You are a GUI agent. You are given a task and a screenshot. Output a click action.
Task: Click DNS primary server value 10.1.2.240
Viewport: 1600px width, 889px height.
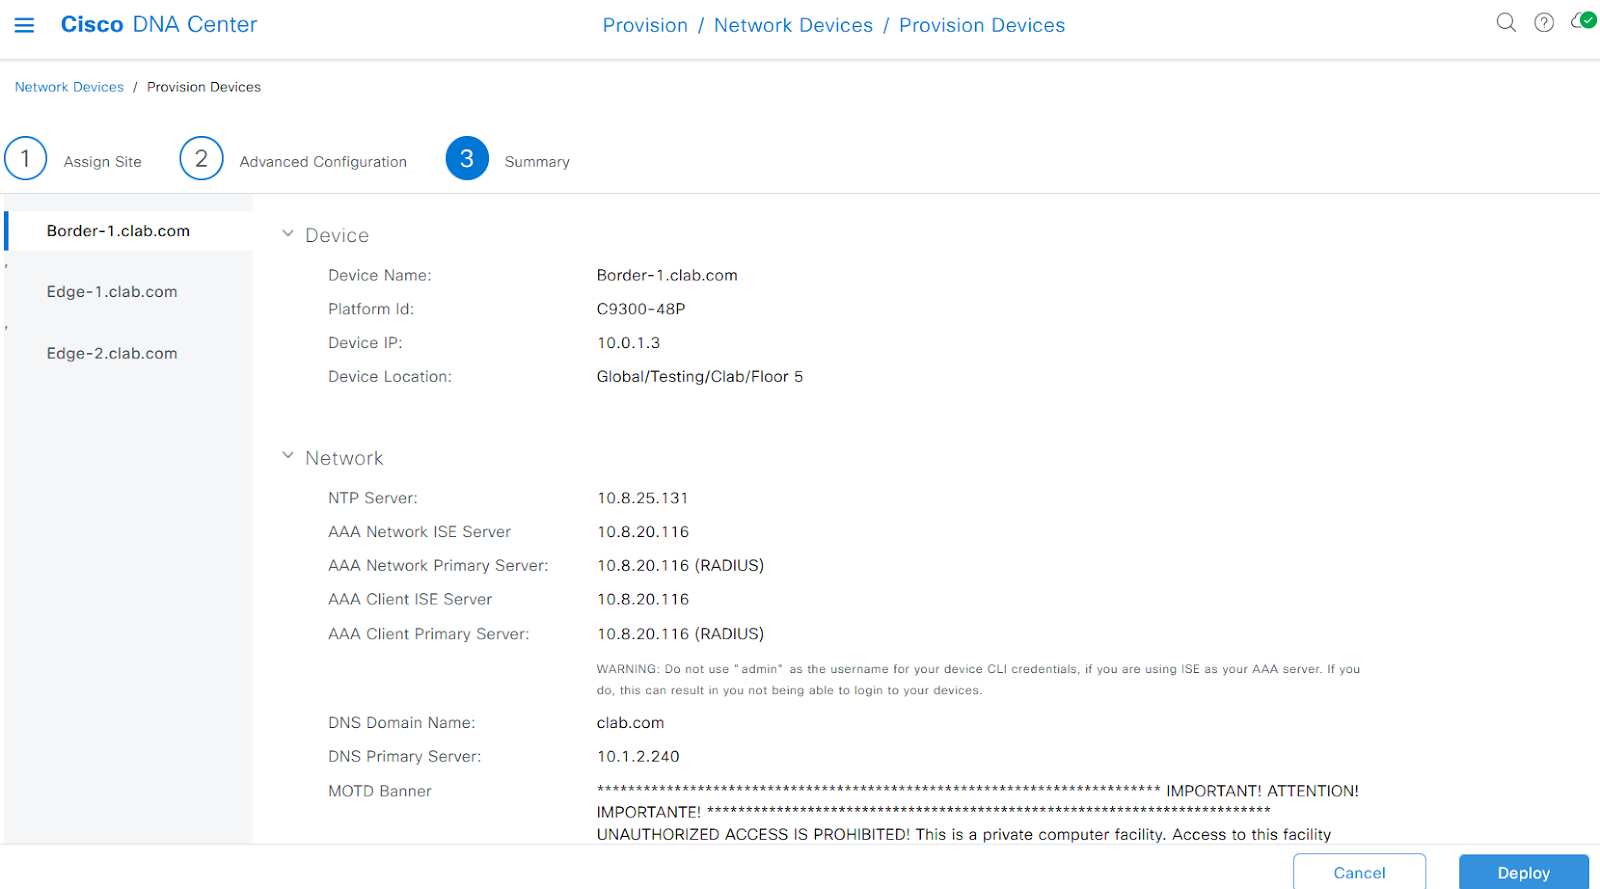638,757
